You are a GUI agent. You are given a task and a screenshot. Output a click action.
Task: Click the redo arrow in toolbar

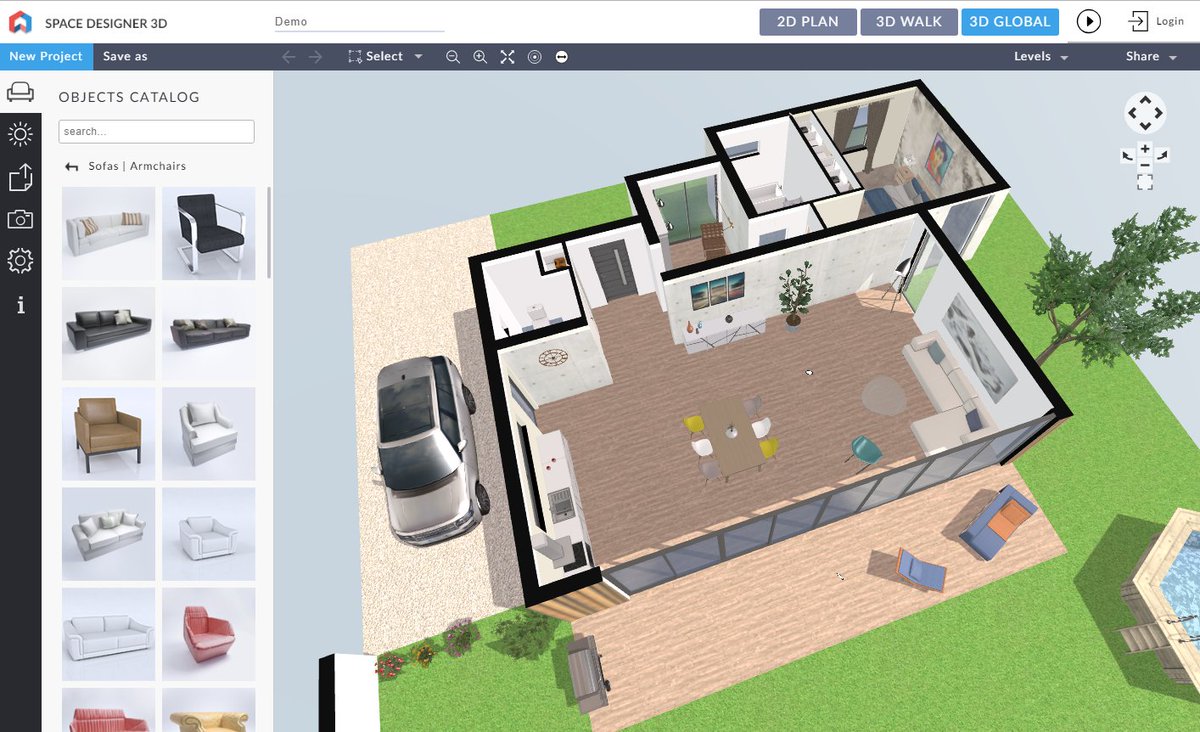click(316, 57)
